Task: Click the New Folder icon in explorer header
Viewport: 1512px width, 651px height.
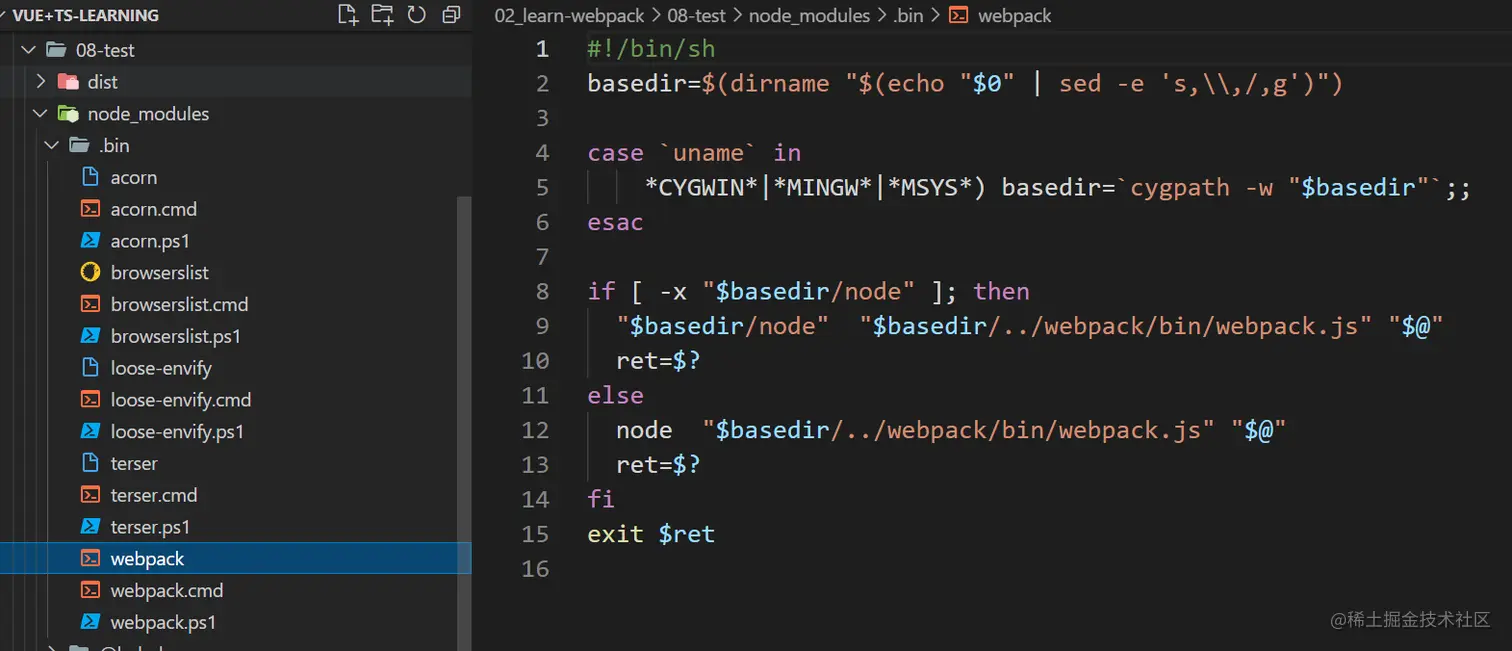Action: click(382, 15)
